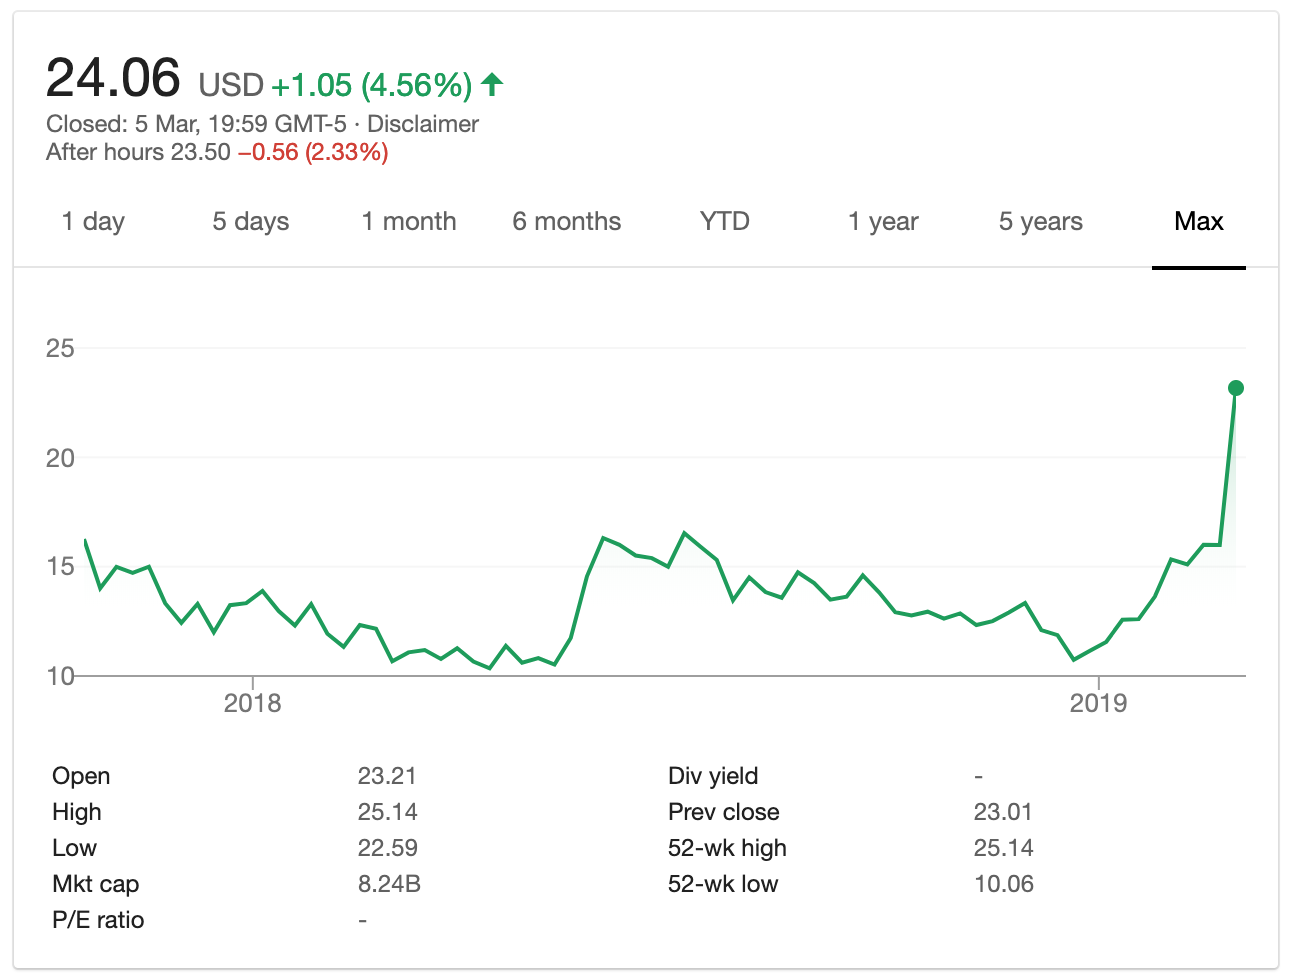Click the green up arrow icon
The width and height of the screenshot is (1292, 980).
pos(492,85)
